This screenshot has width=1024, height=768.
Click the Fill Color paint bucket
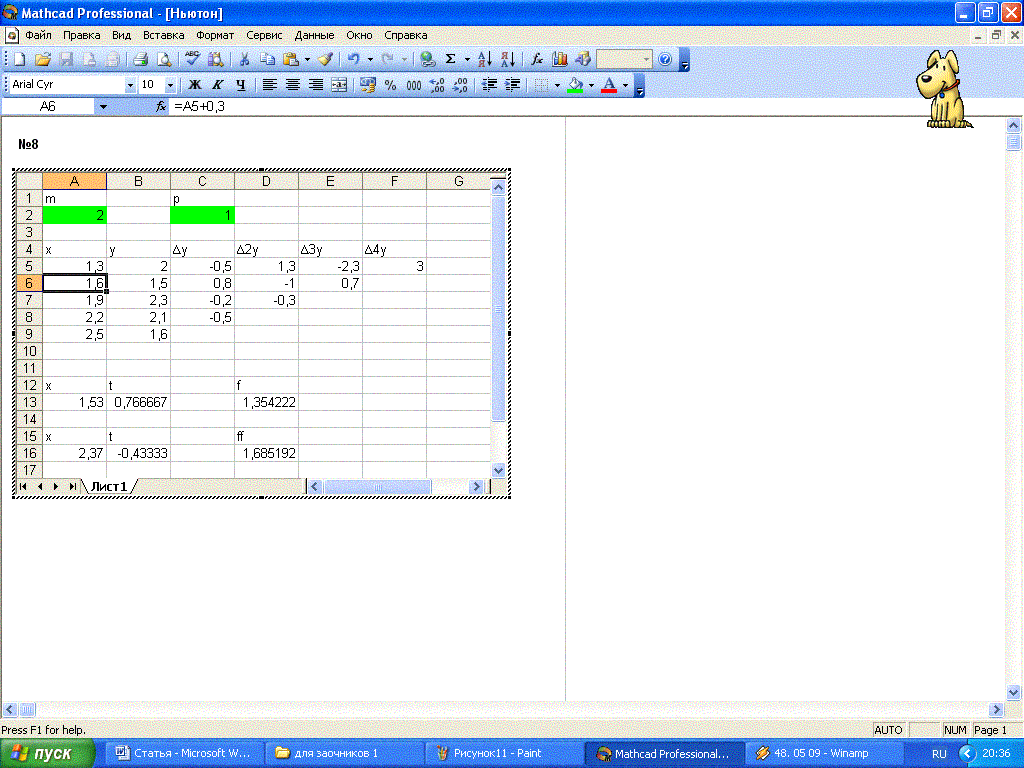click(574, 85)
